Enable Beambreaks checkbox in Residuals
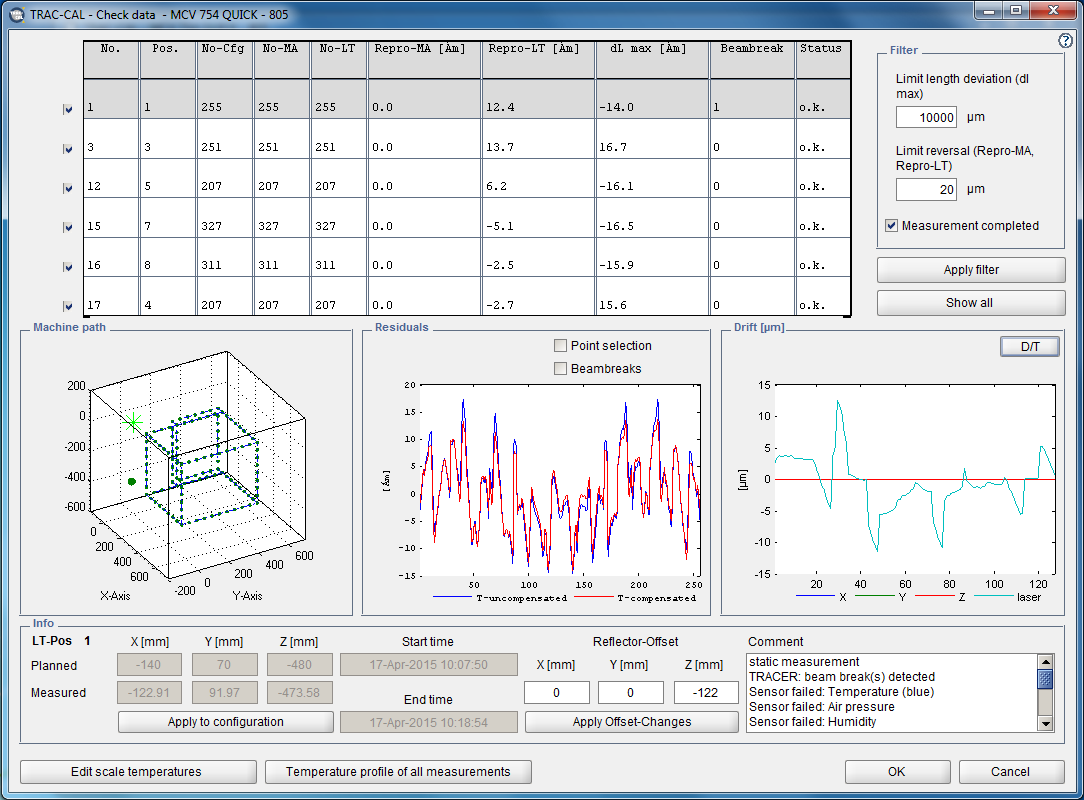Image resolution: width=1084 pixels, height=800 pixels. click(561, 369)
